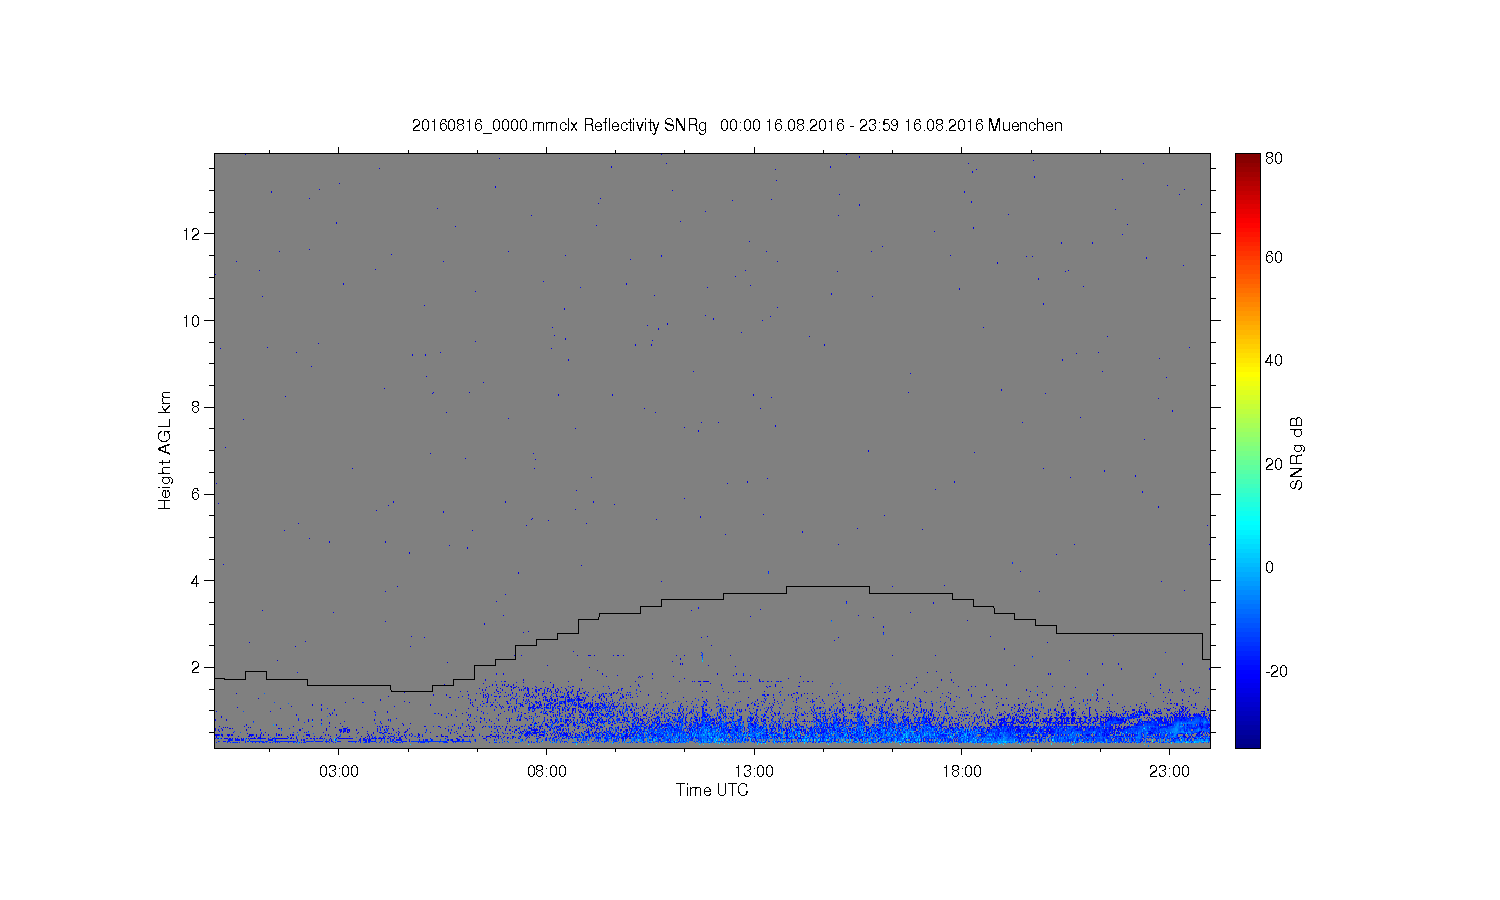Click the 'Time UTC' axis label
The image size is (1500, 900).
[x=712, y=790]
